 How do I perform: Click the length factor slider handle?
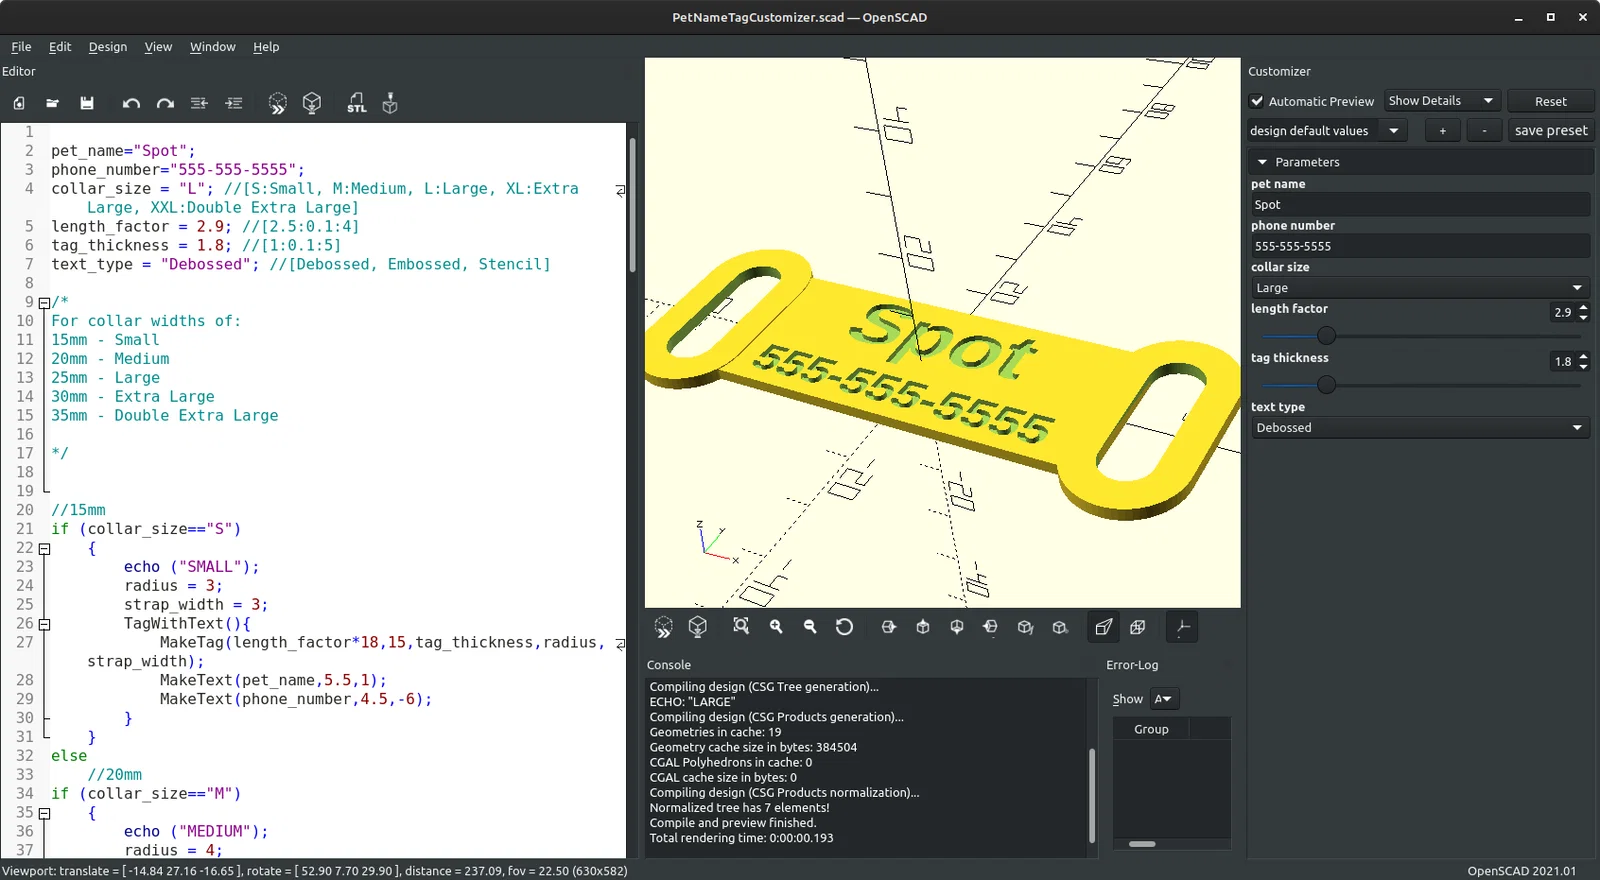click(x=1326, y=336)
